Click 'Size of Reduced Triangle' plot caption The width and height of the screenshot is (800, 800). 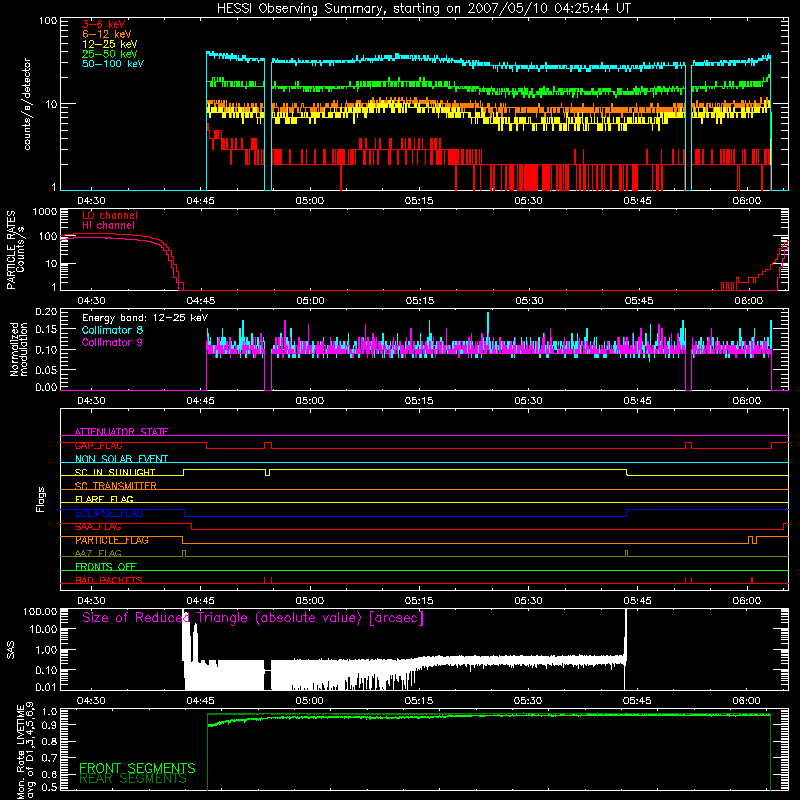[x=253, y=618]
